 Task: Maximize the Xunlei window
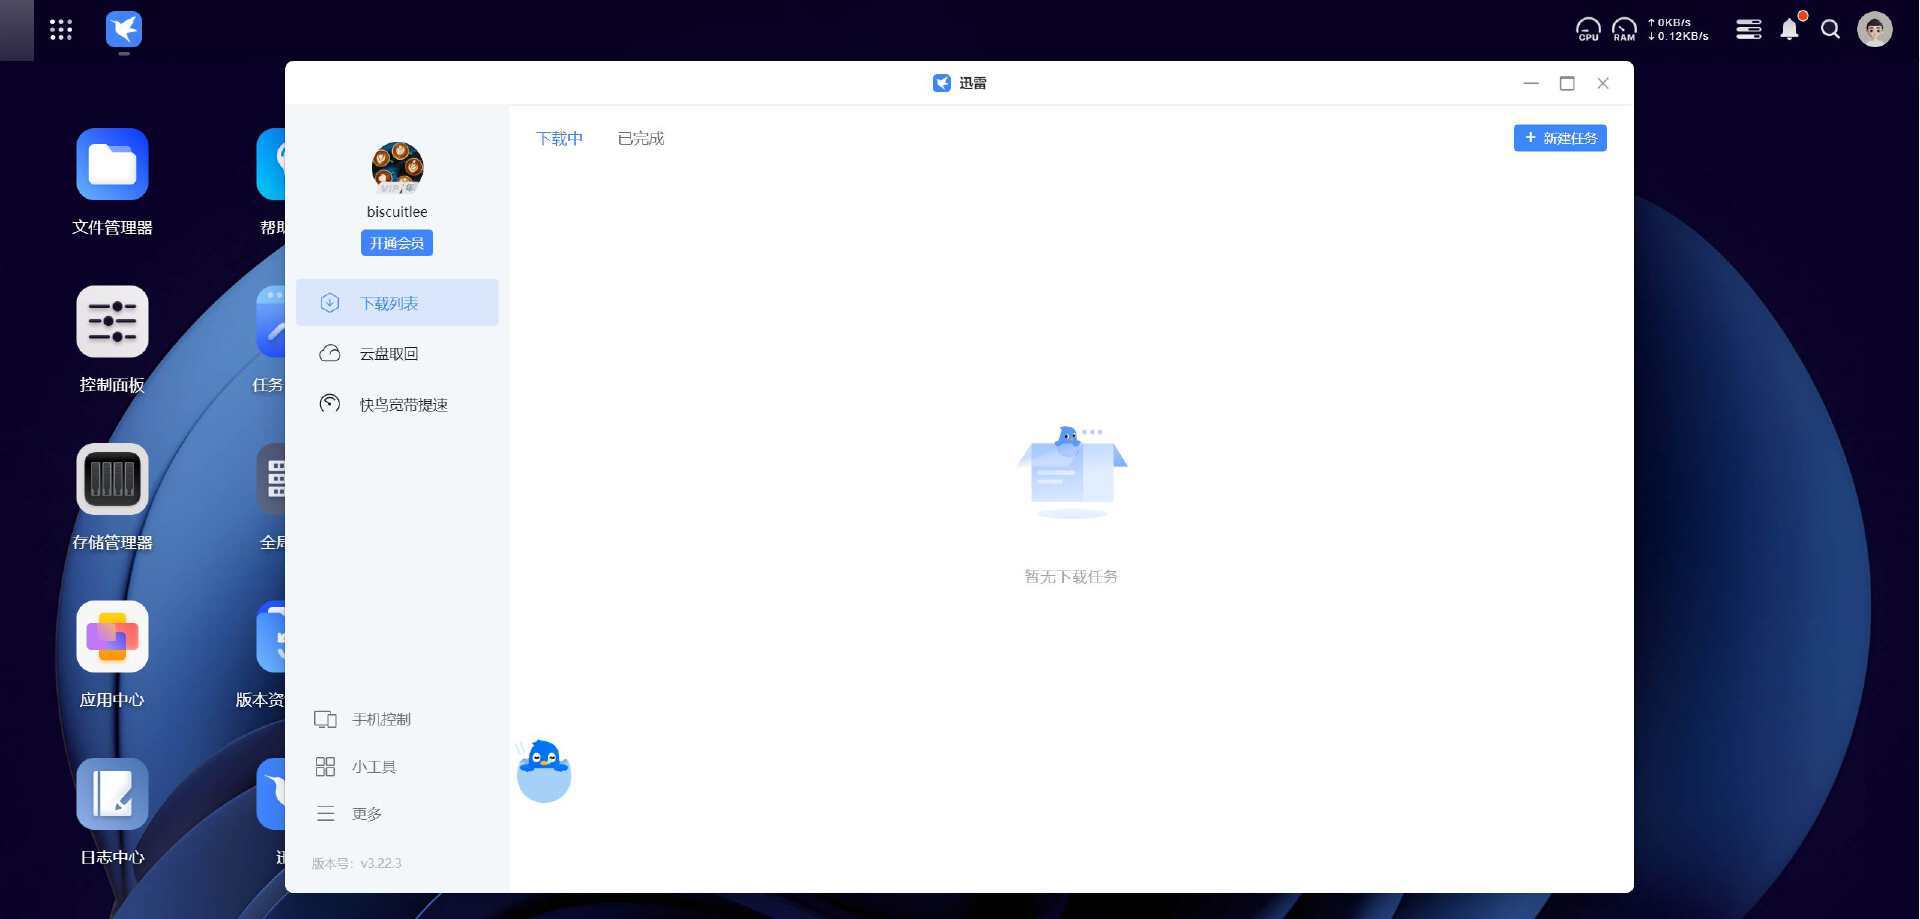coord(1567,83)
